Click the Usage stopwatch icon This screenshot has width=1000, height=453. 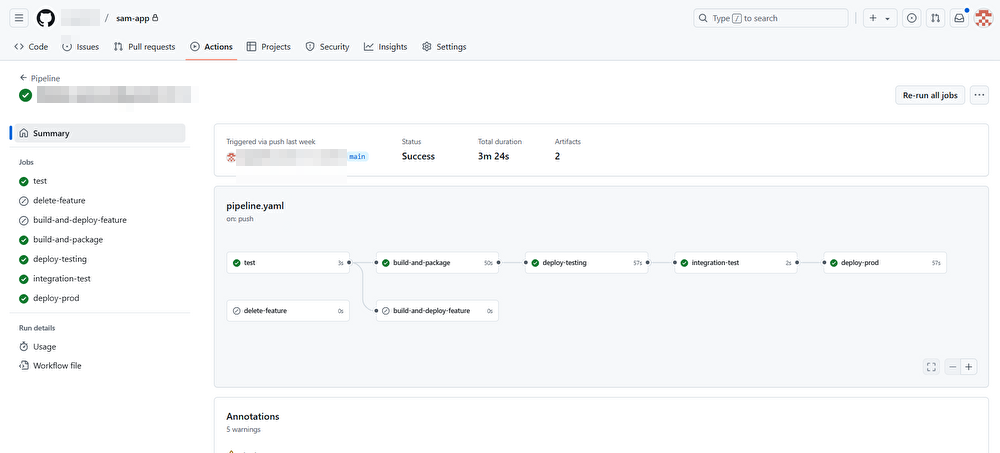tap(24, 346)
